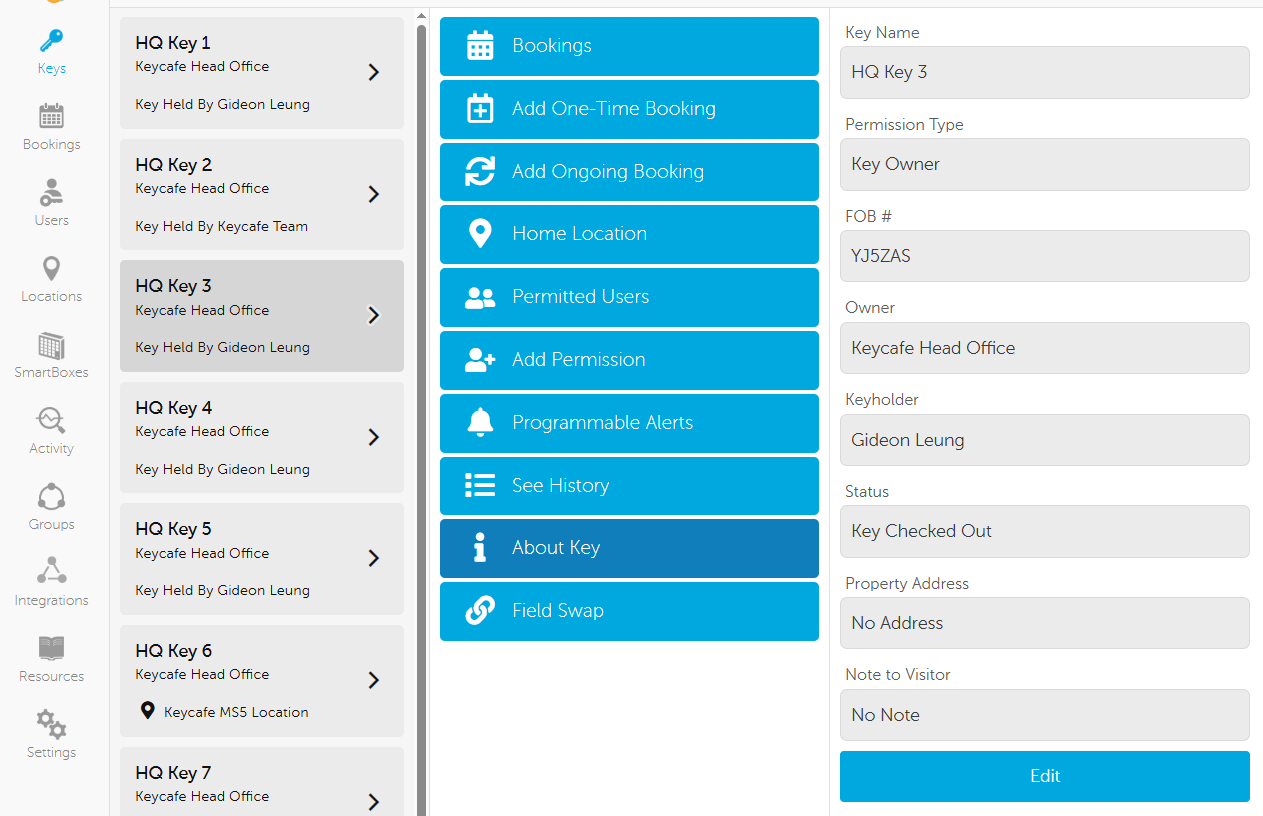Expand HQ Key 1 chevron arrow
Screen dimensions: 1263x816
[374, 72]
